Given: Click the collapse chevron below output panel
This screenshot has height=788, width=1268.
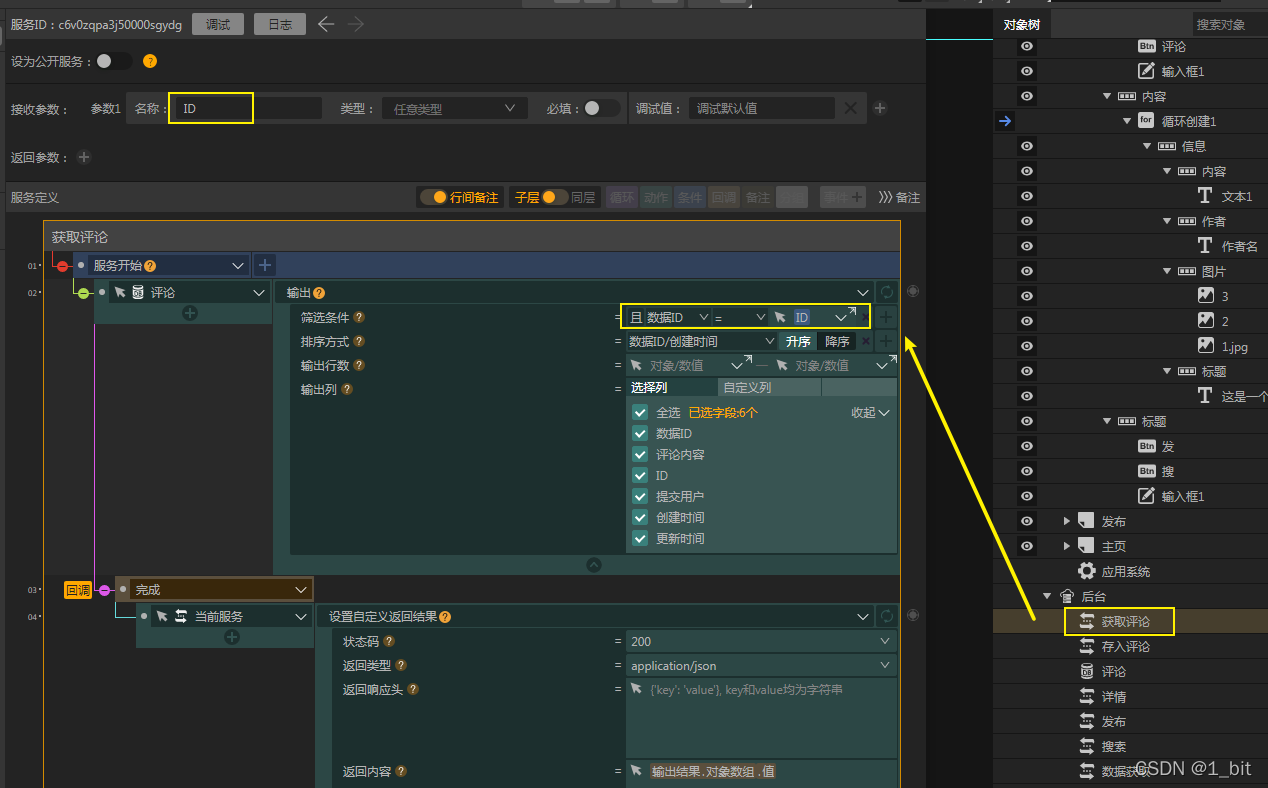Looking at the screenshot, I should [594, 564].
